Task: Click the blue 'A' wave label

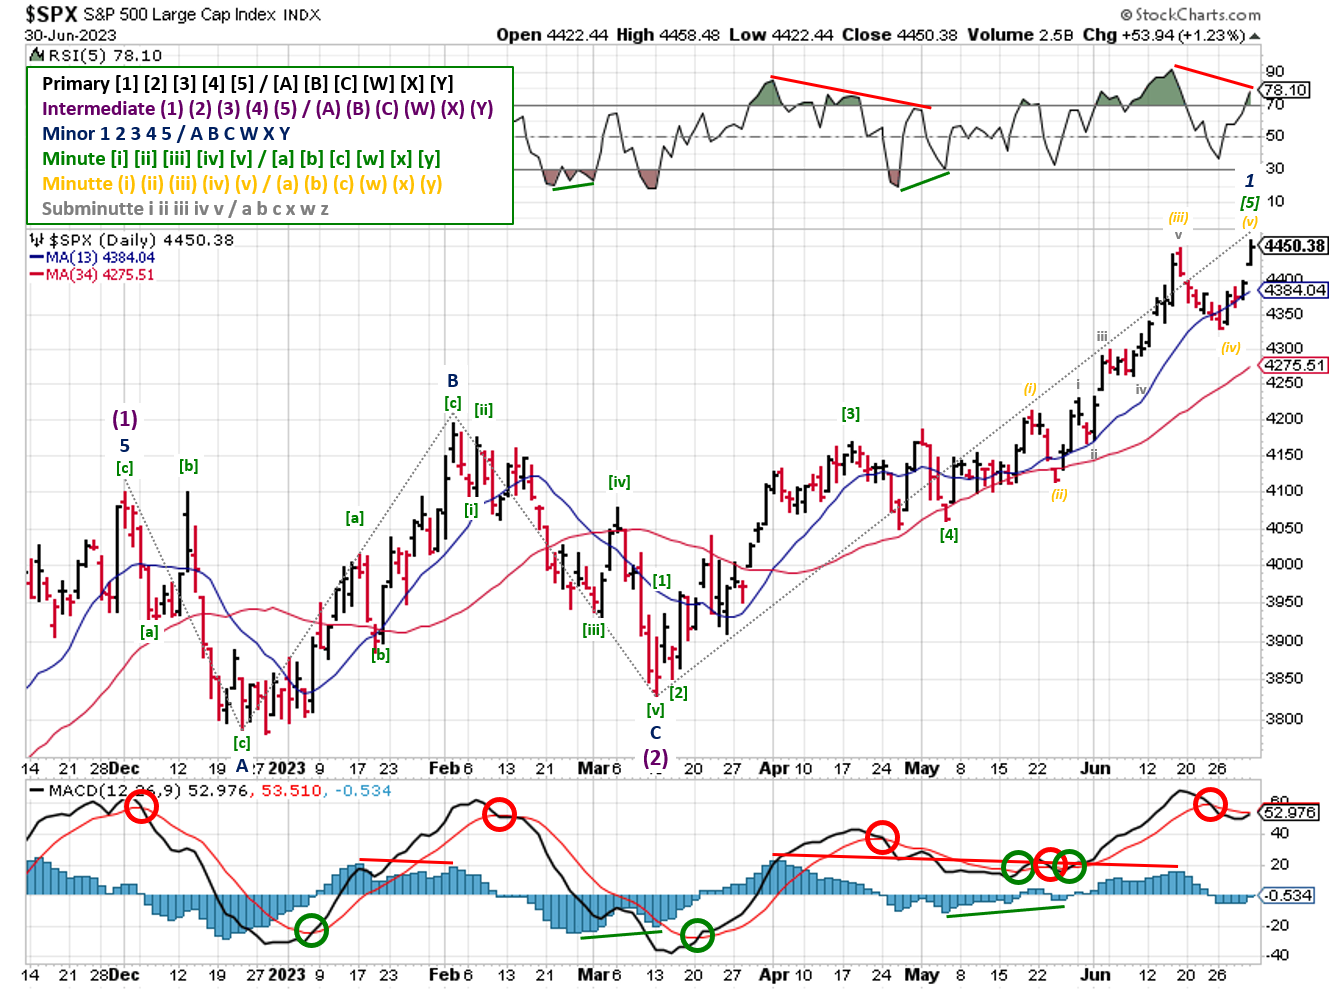Action: [242, 766]
